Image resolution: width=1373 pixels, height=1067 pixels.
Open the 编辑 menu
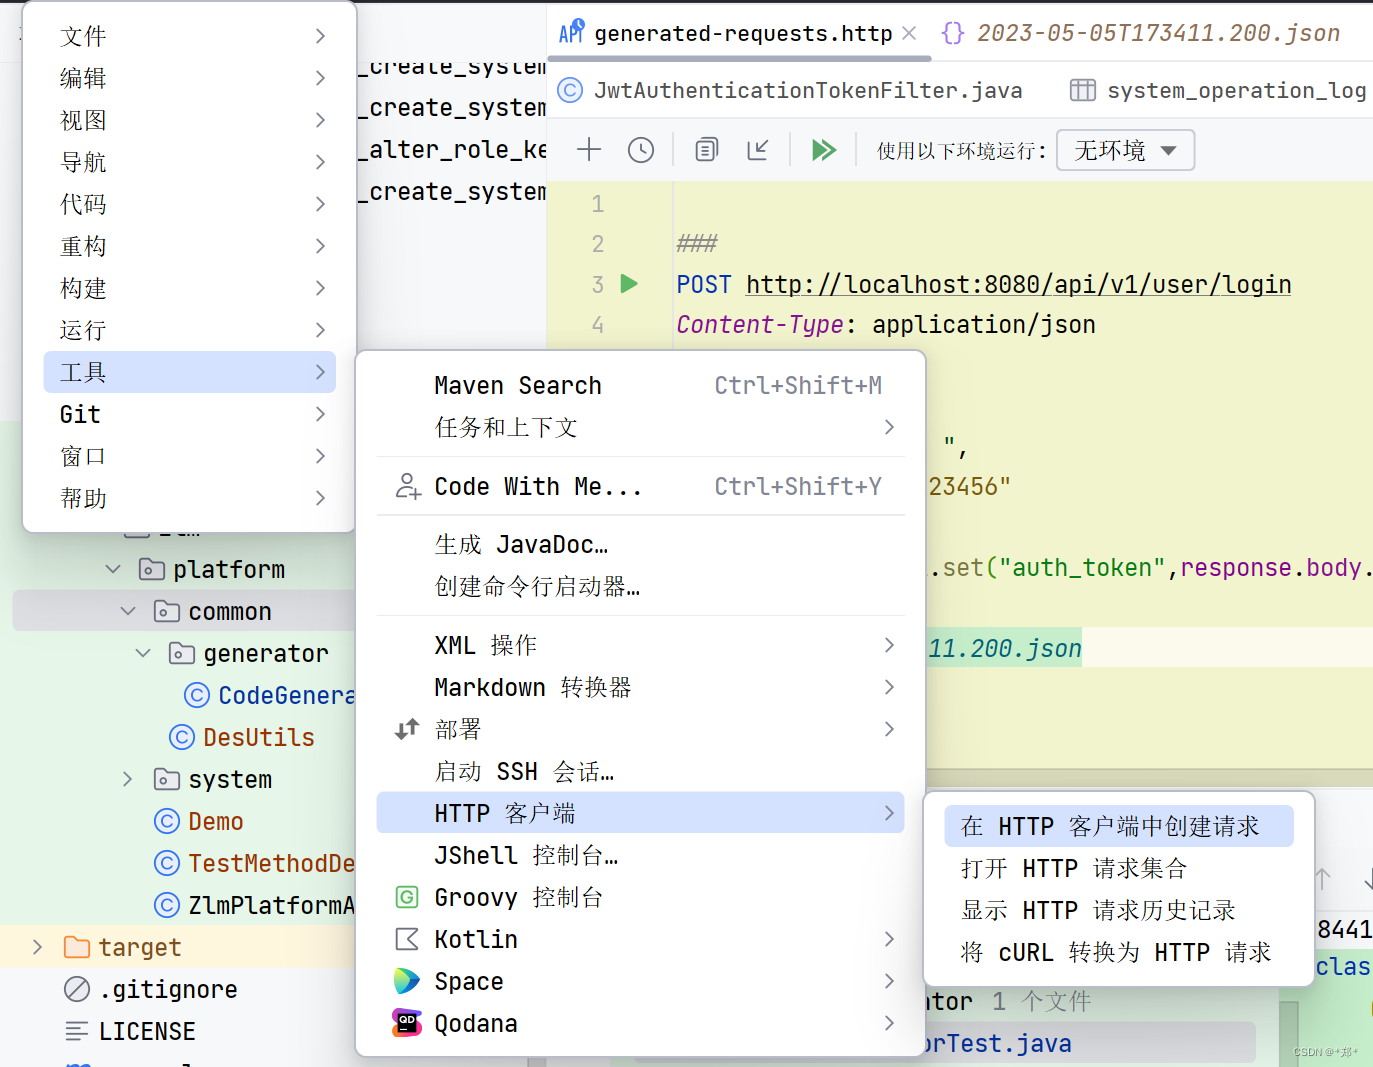coord(190,78)
